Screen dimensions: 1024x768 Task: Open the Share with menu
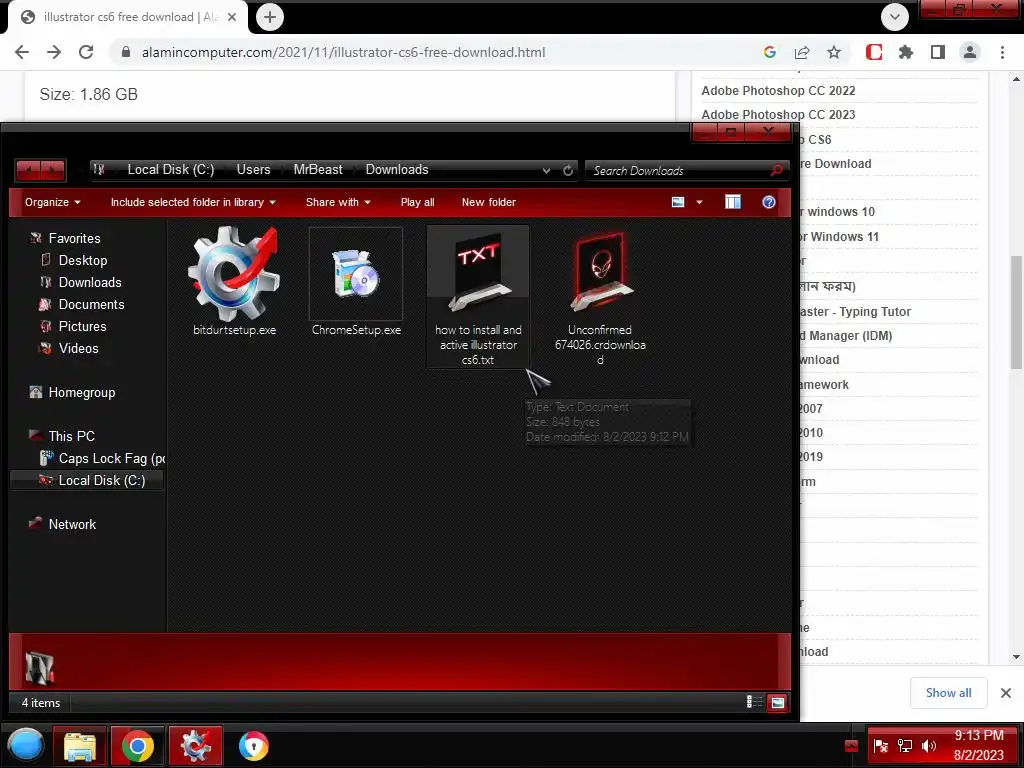[338, 202]
